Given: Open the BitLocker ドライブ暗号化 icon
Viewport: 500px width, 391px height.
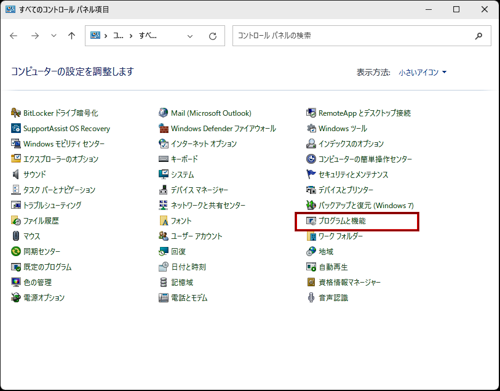Looking at the screenshot, I should (x=16, y=113).
